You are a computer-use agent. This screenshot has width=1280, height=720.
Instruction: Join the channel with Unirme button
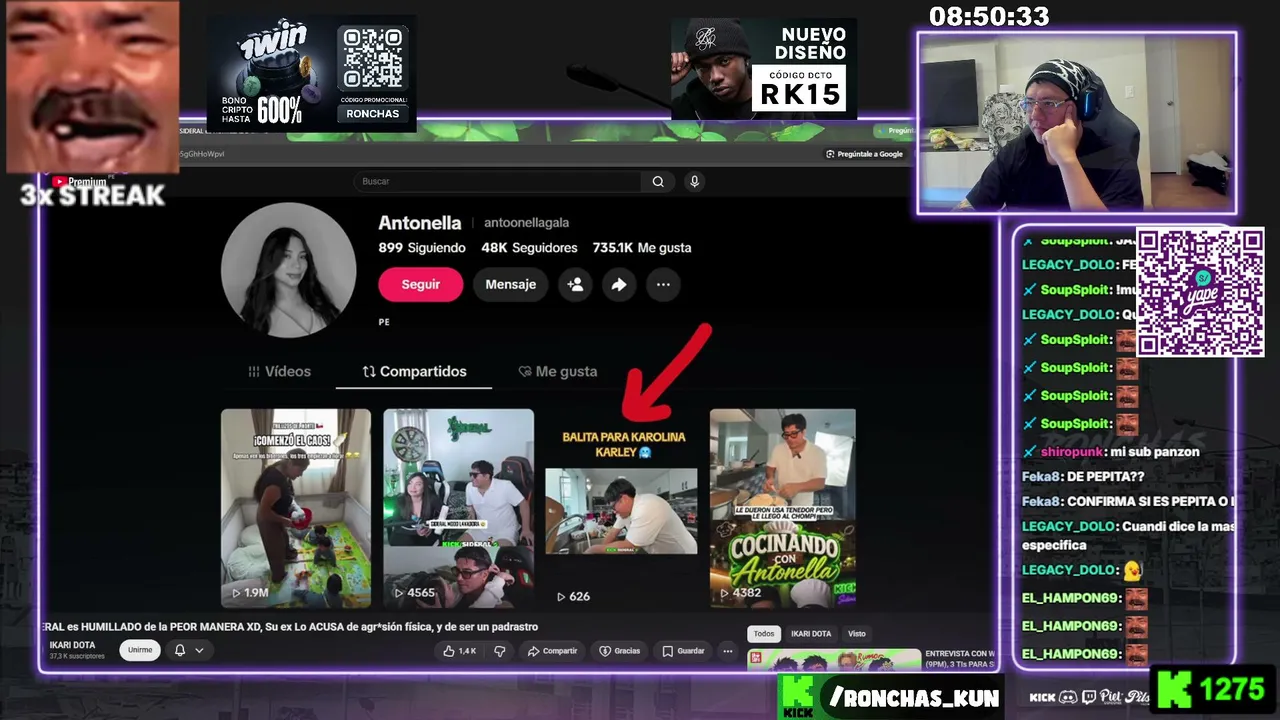coord(140,650)
